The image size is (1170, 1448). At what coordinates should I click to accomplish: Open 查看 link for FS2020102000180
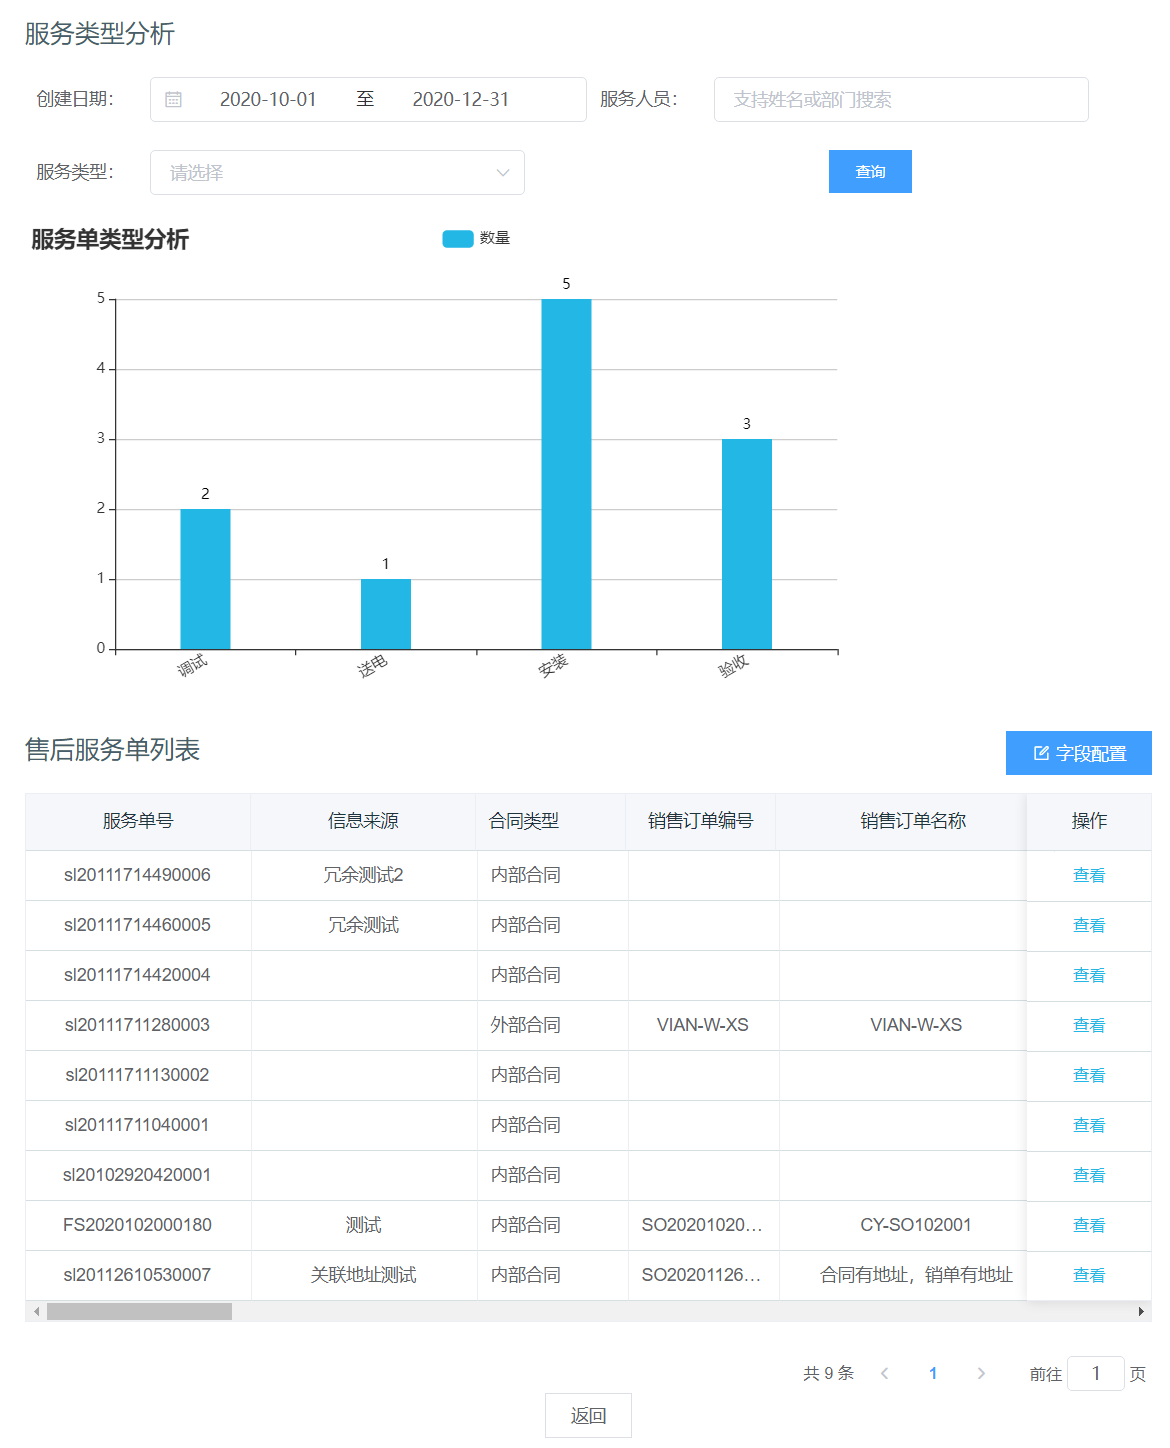pyautogui.click(x=1088, y=1225)
